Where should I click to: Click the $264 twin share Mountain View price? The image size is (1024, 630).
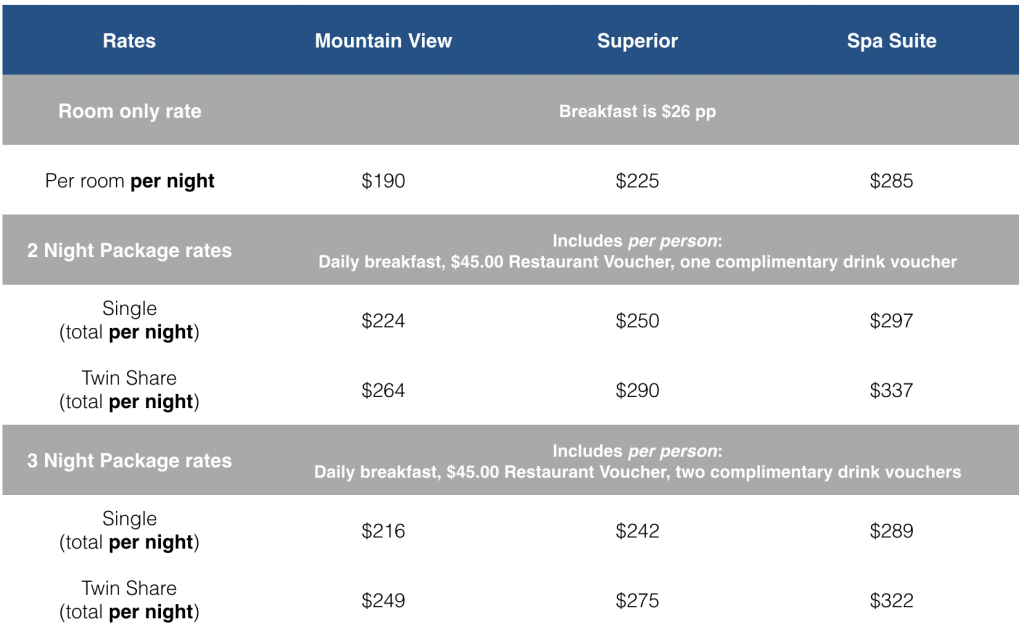pyautogui.click(x=383, y=390)
